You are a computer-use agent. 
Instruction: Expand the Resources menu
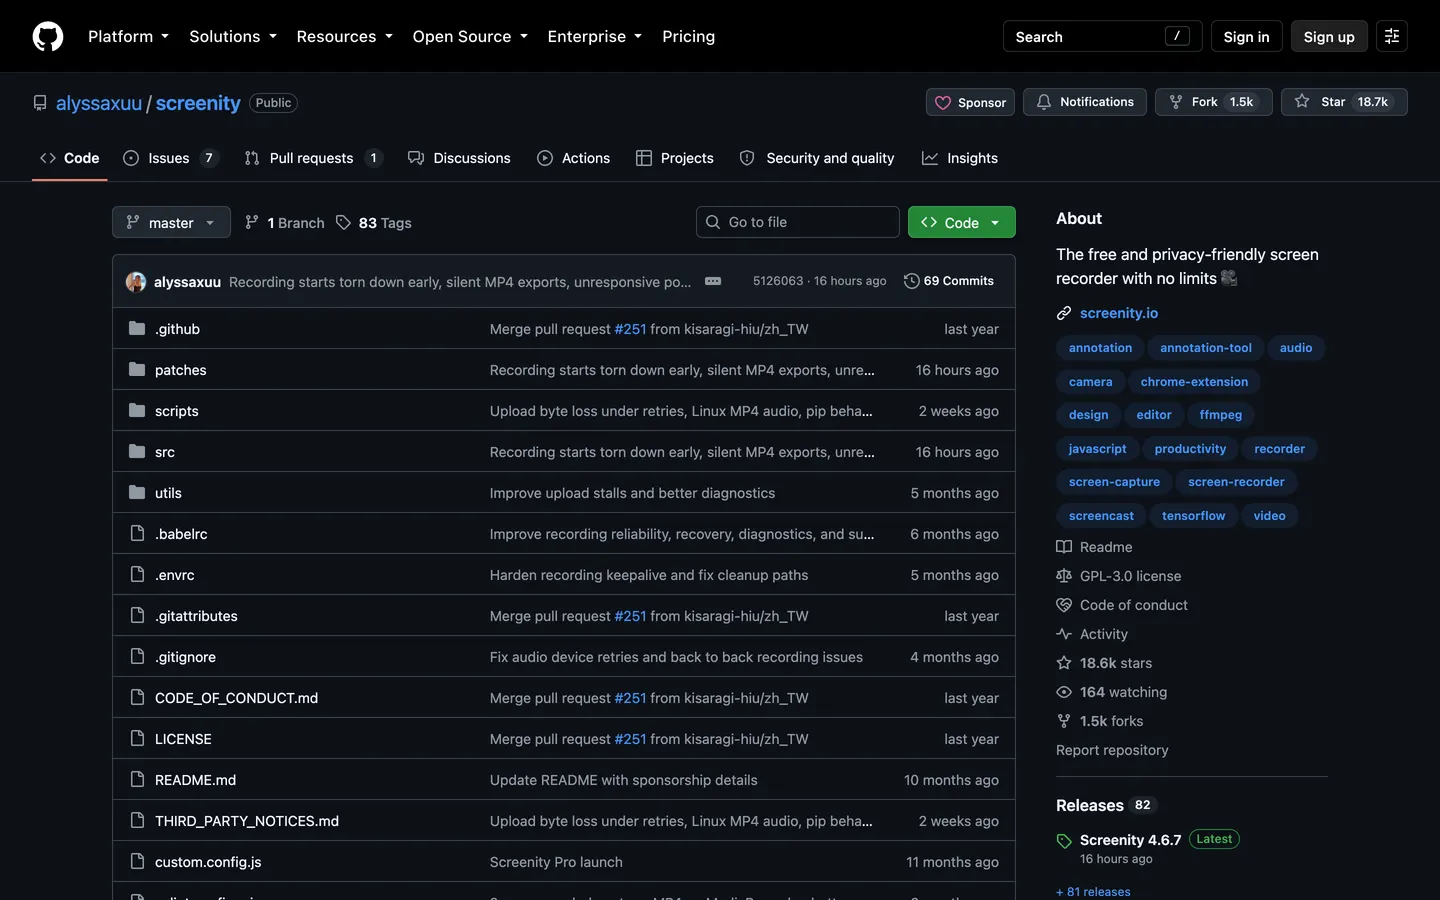pyautogui.click(x=344, y=36)
